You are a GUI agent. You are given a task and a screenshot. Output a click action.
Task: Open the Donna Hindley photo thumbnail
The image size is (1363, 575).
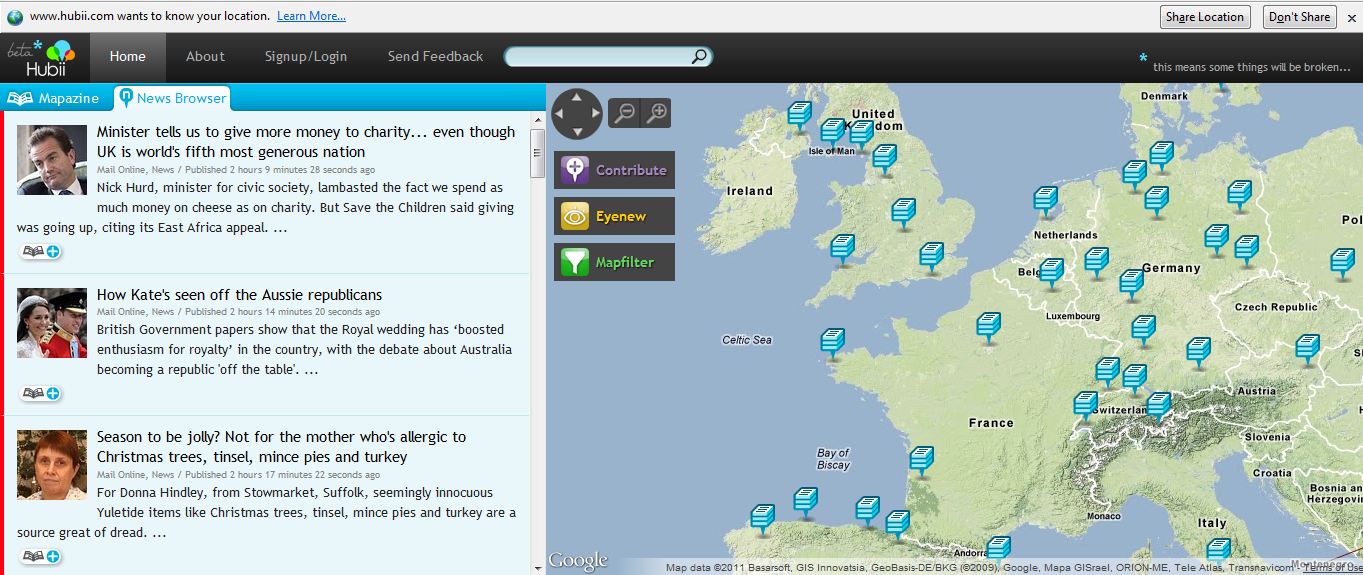(52, 465)
